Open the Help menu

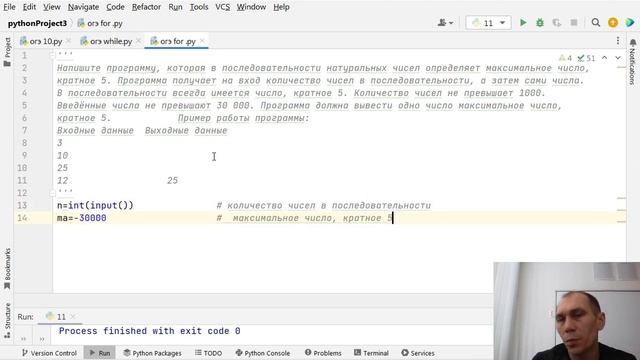[281, 7]
